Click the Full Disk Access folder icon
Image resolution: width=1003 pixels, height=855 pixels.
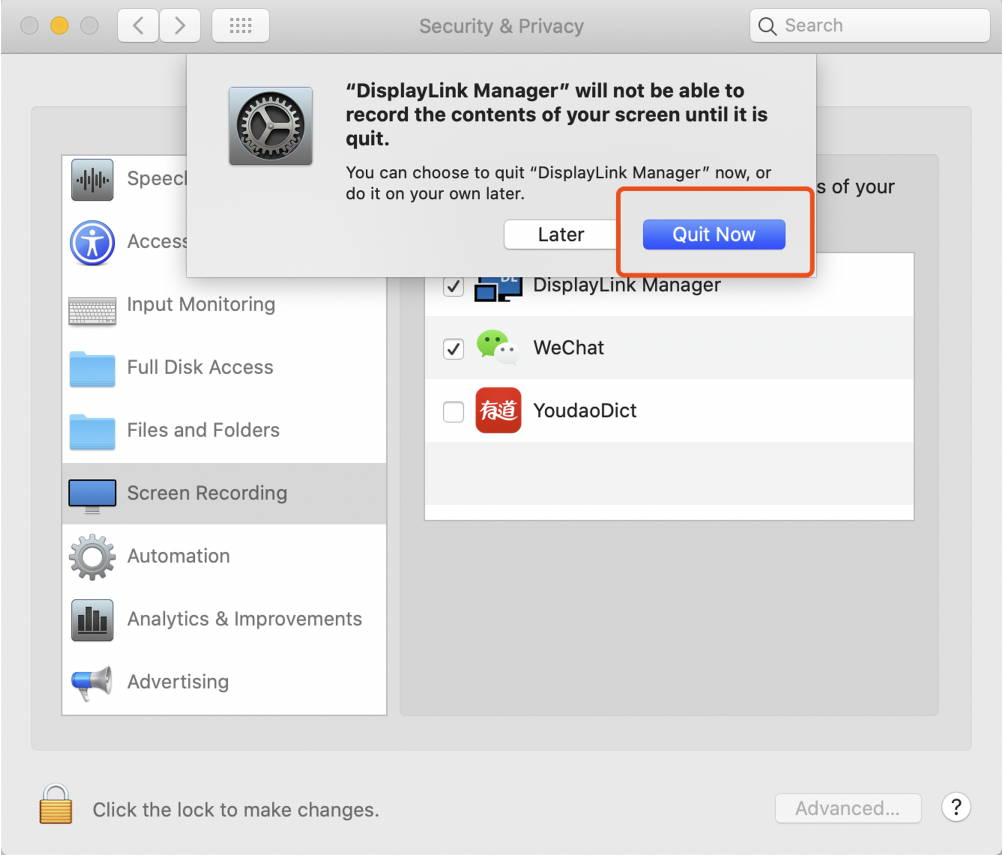click(x=92, y=369)
